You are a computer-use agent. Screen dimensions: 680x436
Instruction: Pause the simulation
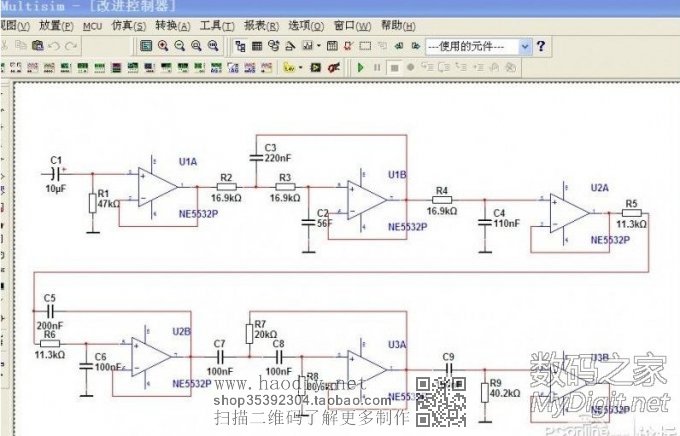pyautogui.click(x=378, y=67)
